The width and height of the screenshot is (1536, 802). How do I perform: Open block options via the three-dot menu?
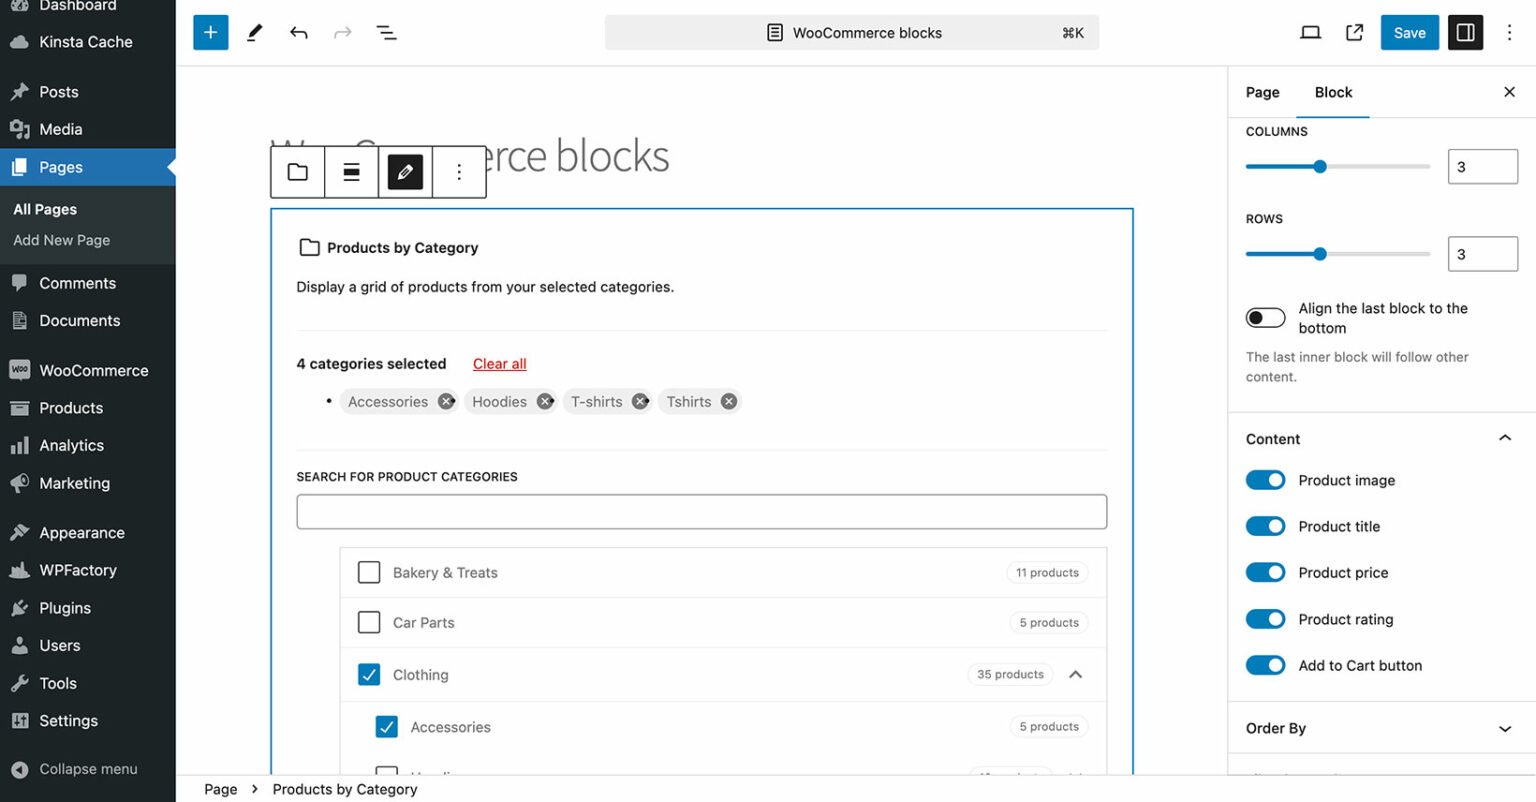[x=458, y=171]
